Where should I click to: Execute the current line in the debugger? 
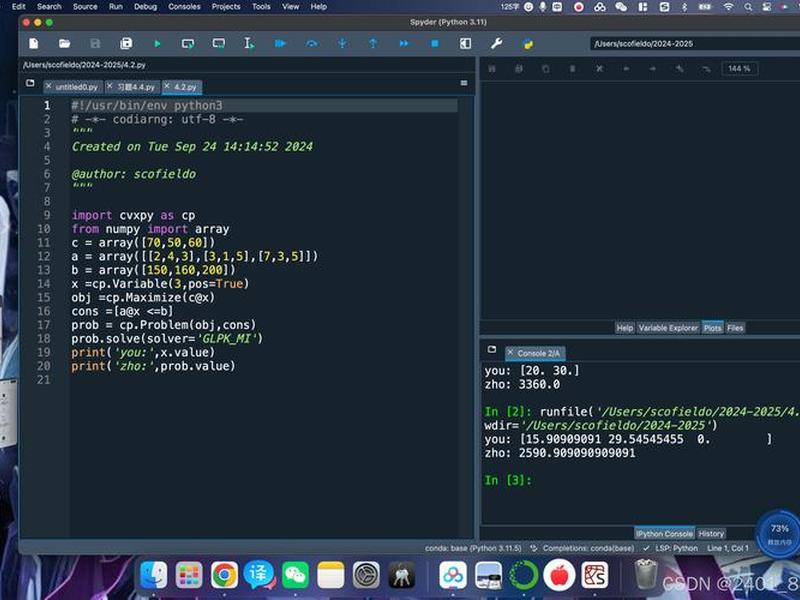312,44
